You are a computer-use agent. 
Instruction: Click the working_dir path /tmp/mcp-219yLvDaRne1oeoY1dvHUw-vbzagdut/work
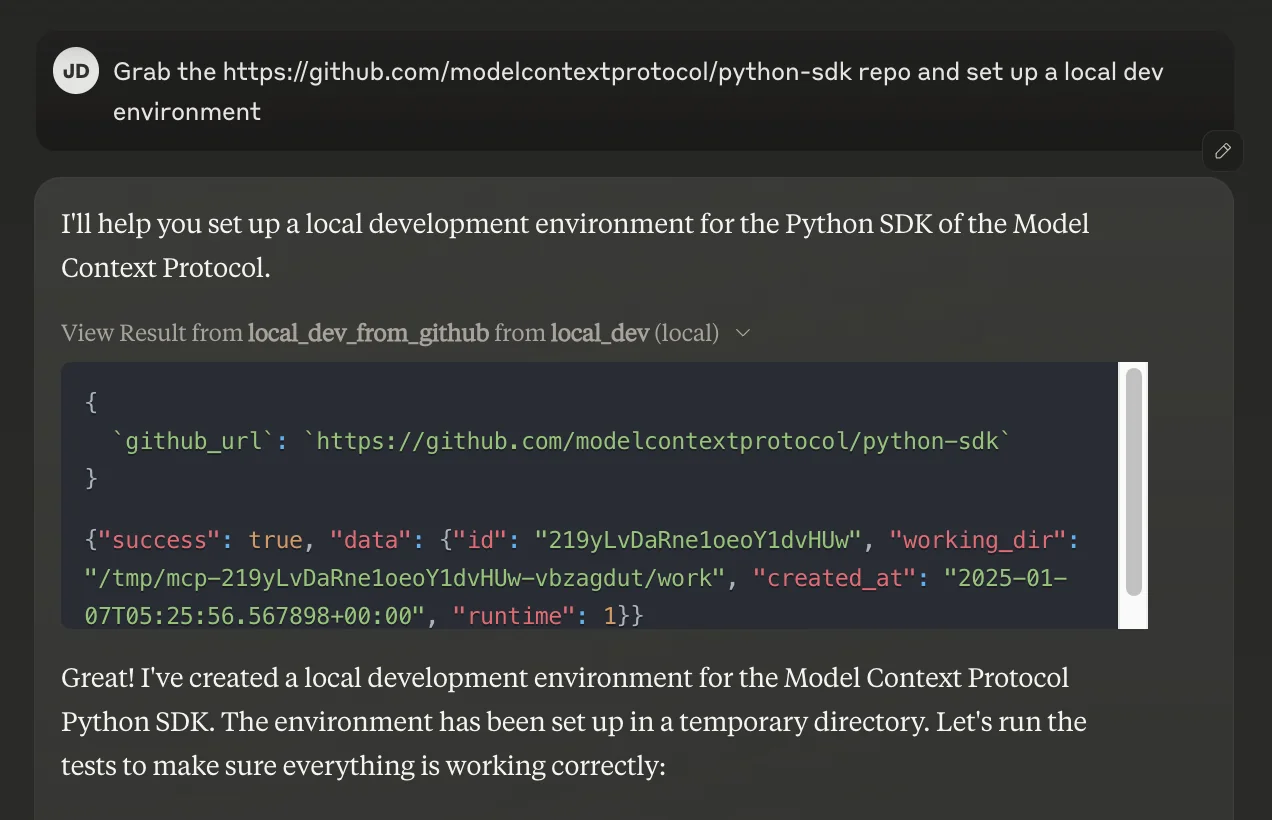click(404, 578)
